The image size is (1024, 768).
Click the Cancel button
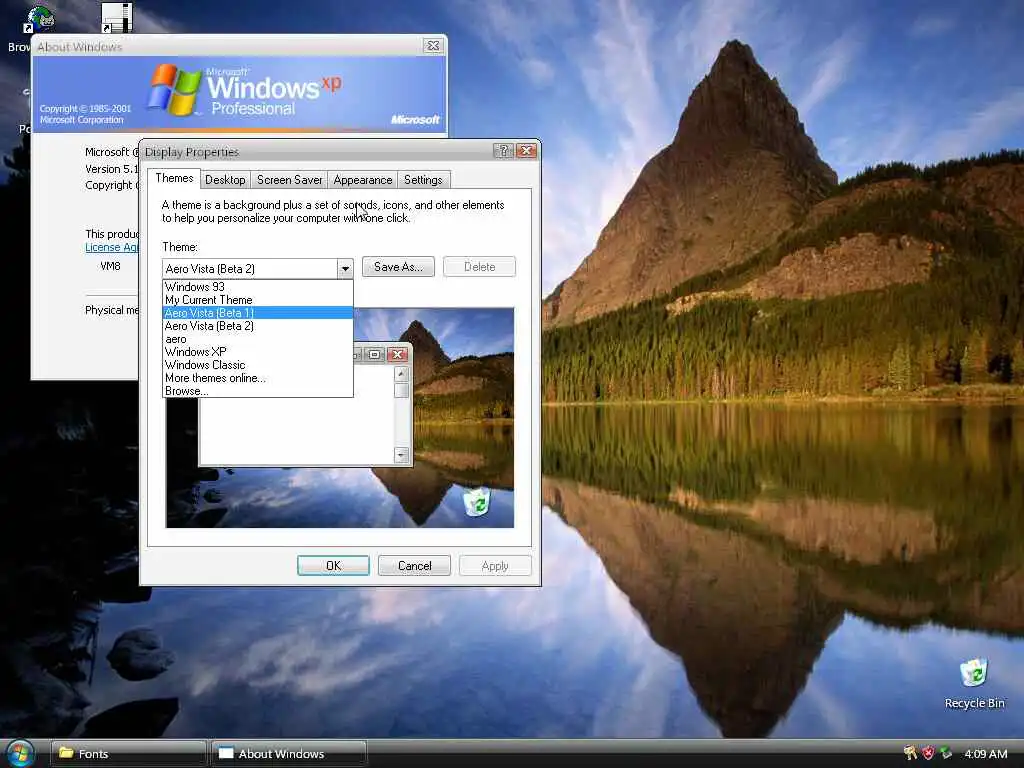coord(415,566)
